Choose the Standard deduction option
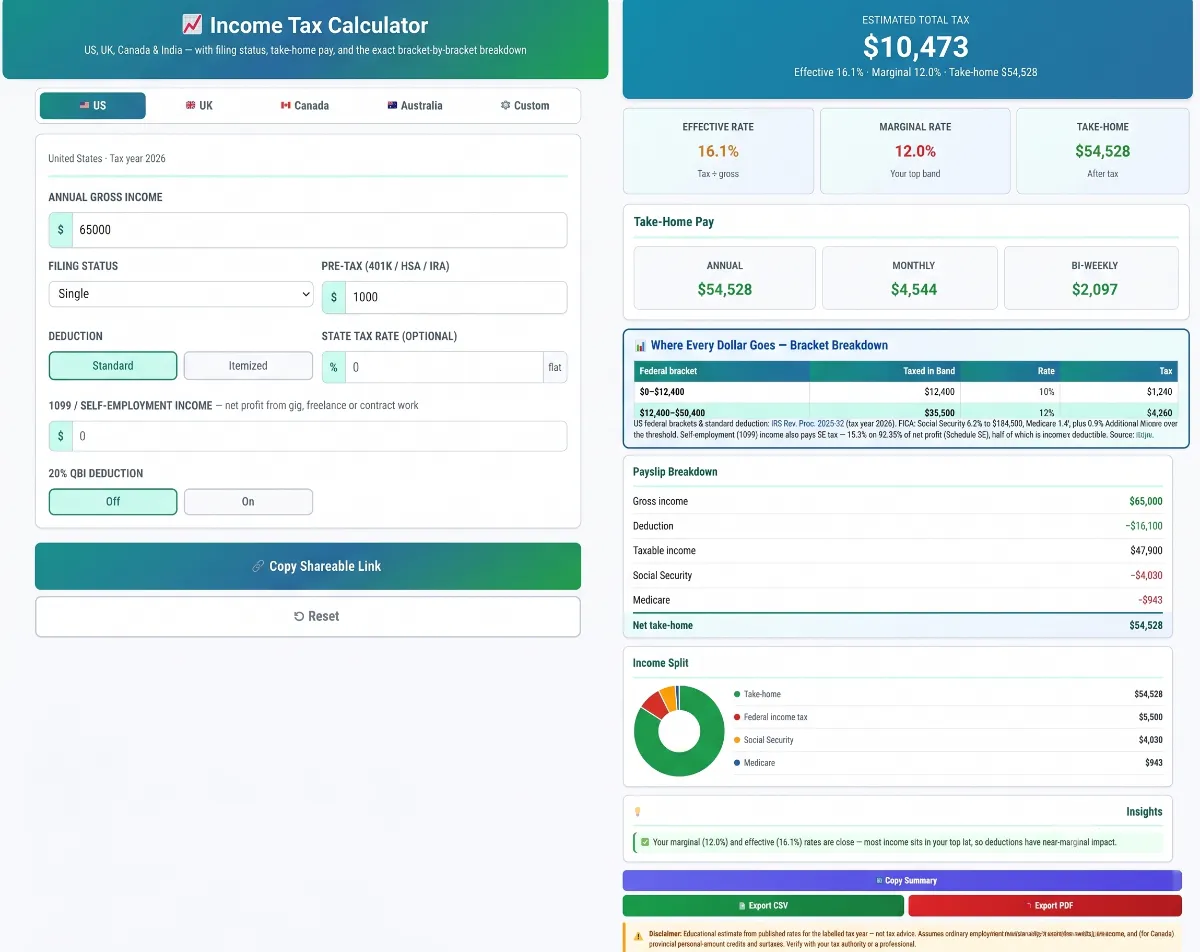This screenshot has width=1200, height=952. (x=113, y=366)
